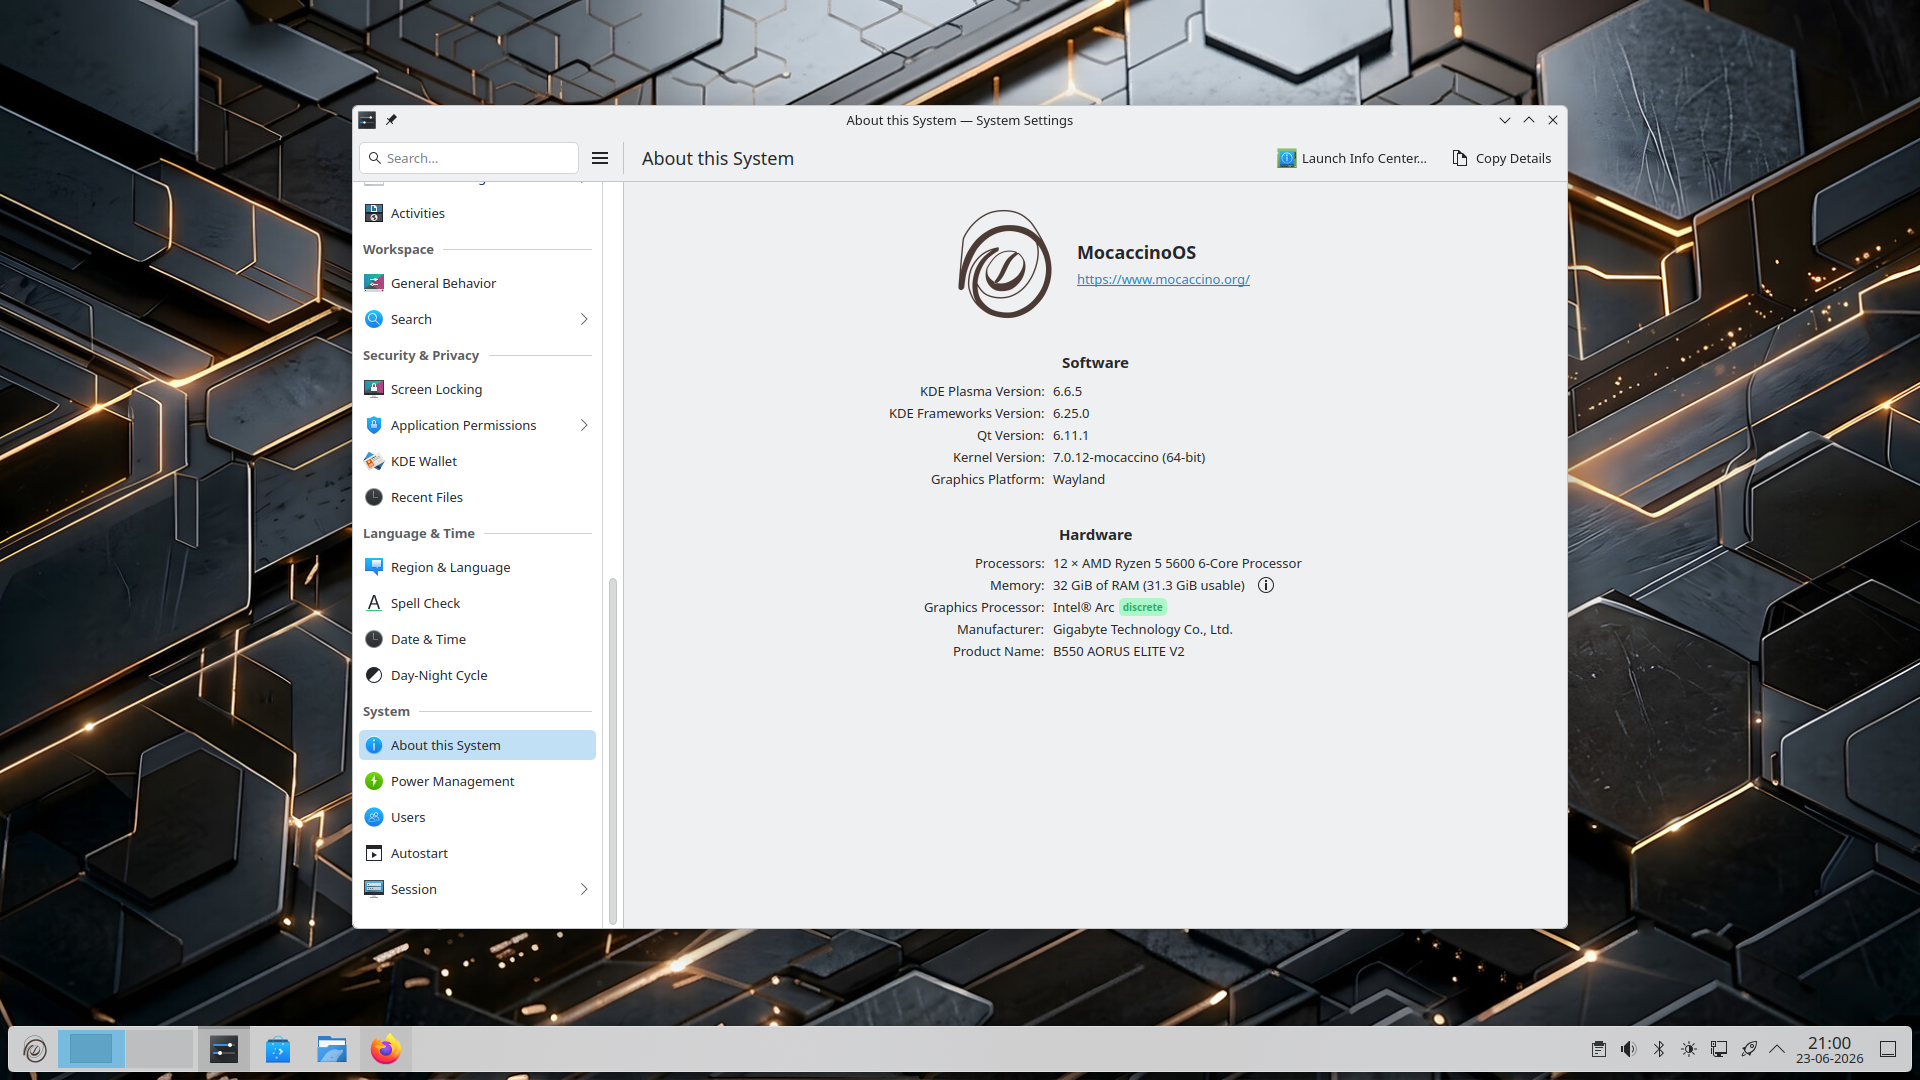Open Recent Files clock icon
Image resolution: width=1920 pixels, height=1080 pixels.
click(x=374, y=497)
